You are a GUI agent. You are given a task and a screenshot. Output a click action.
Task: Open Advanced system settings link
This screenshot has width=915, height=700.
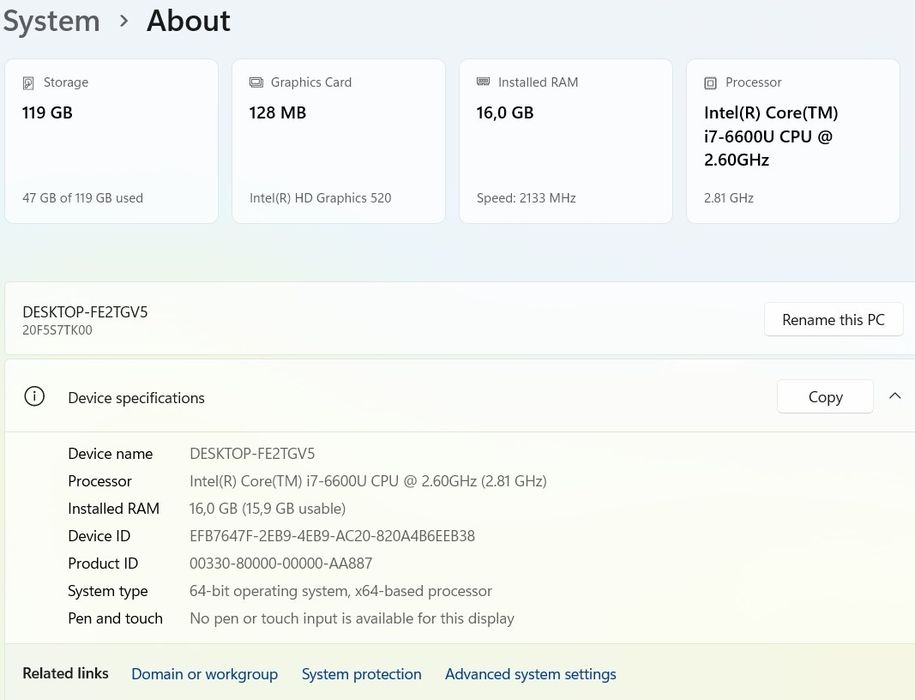(x=530, y=674)
